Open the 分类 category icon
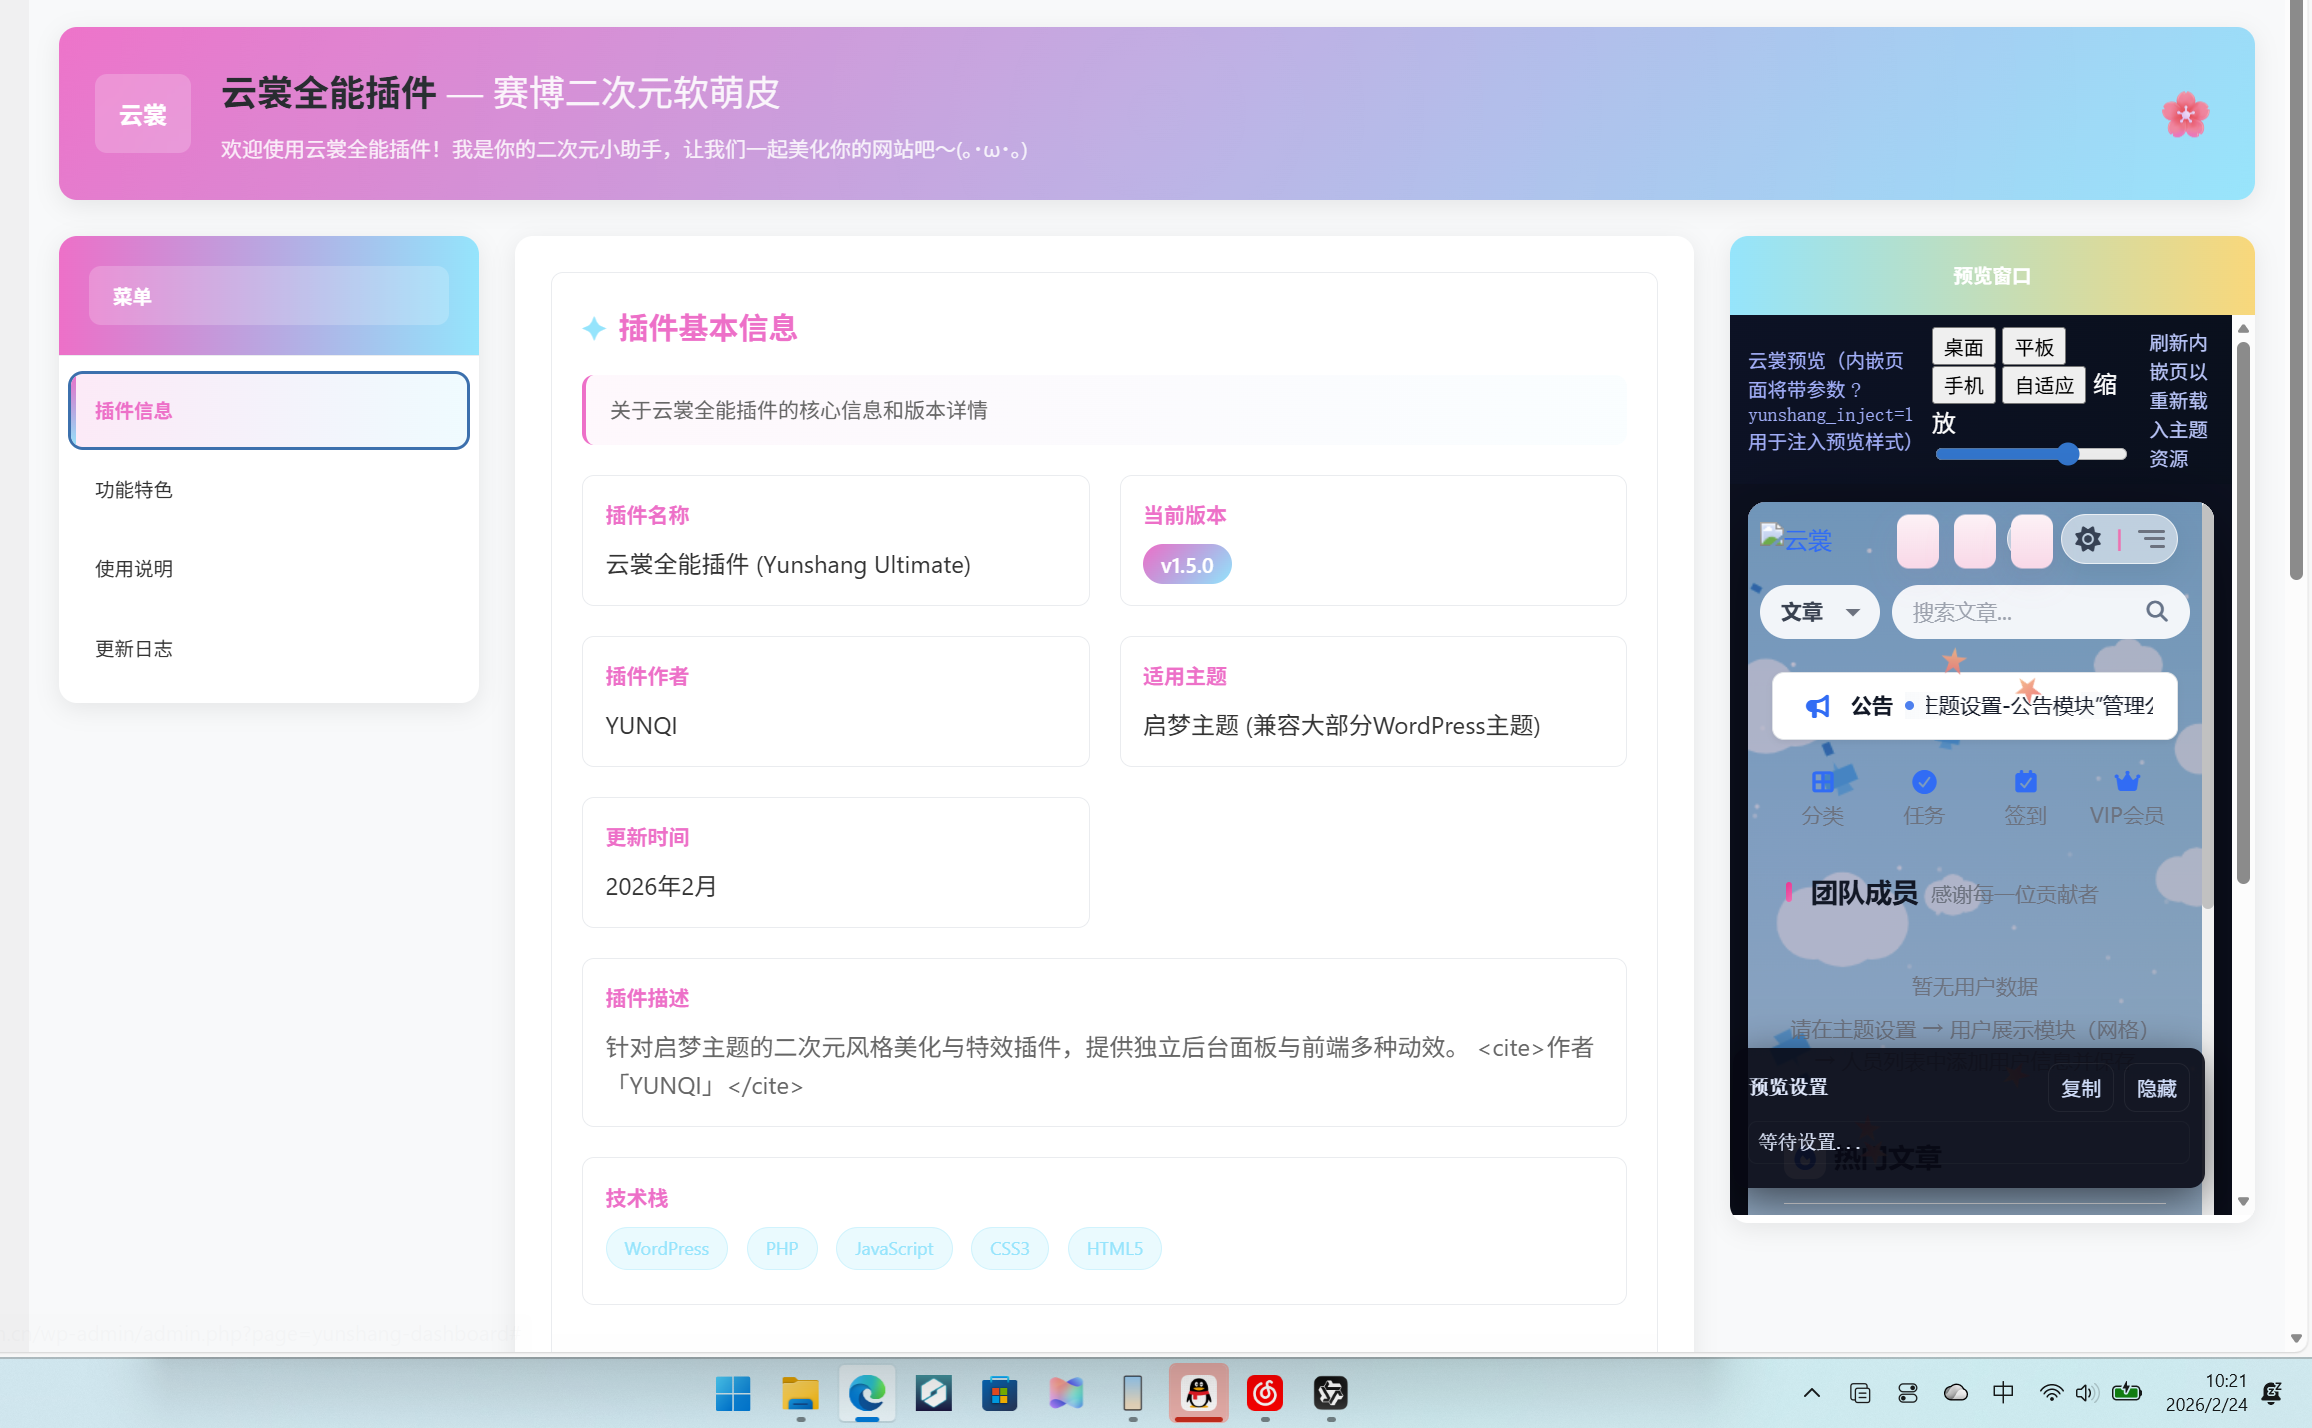2312x1428 pixels. point(1822,781)
